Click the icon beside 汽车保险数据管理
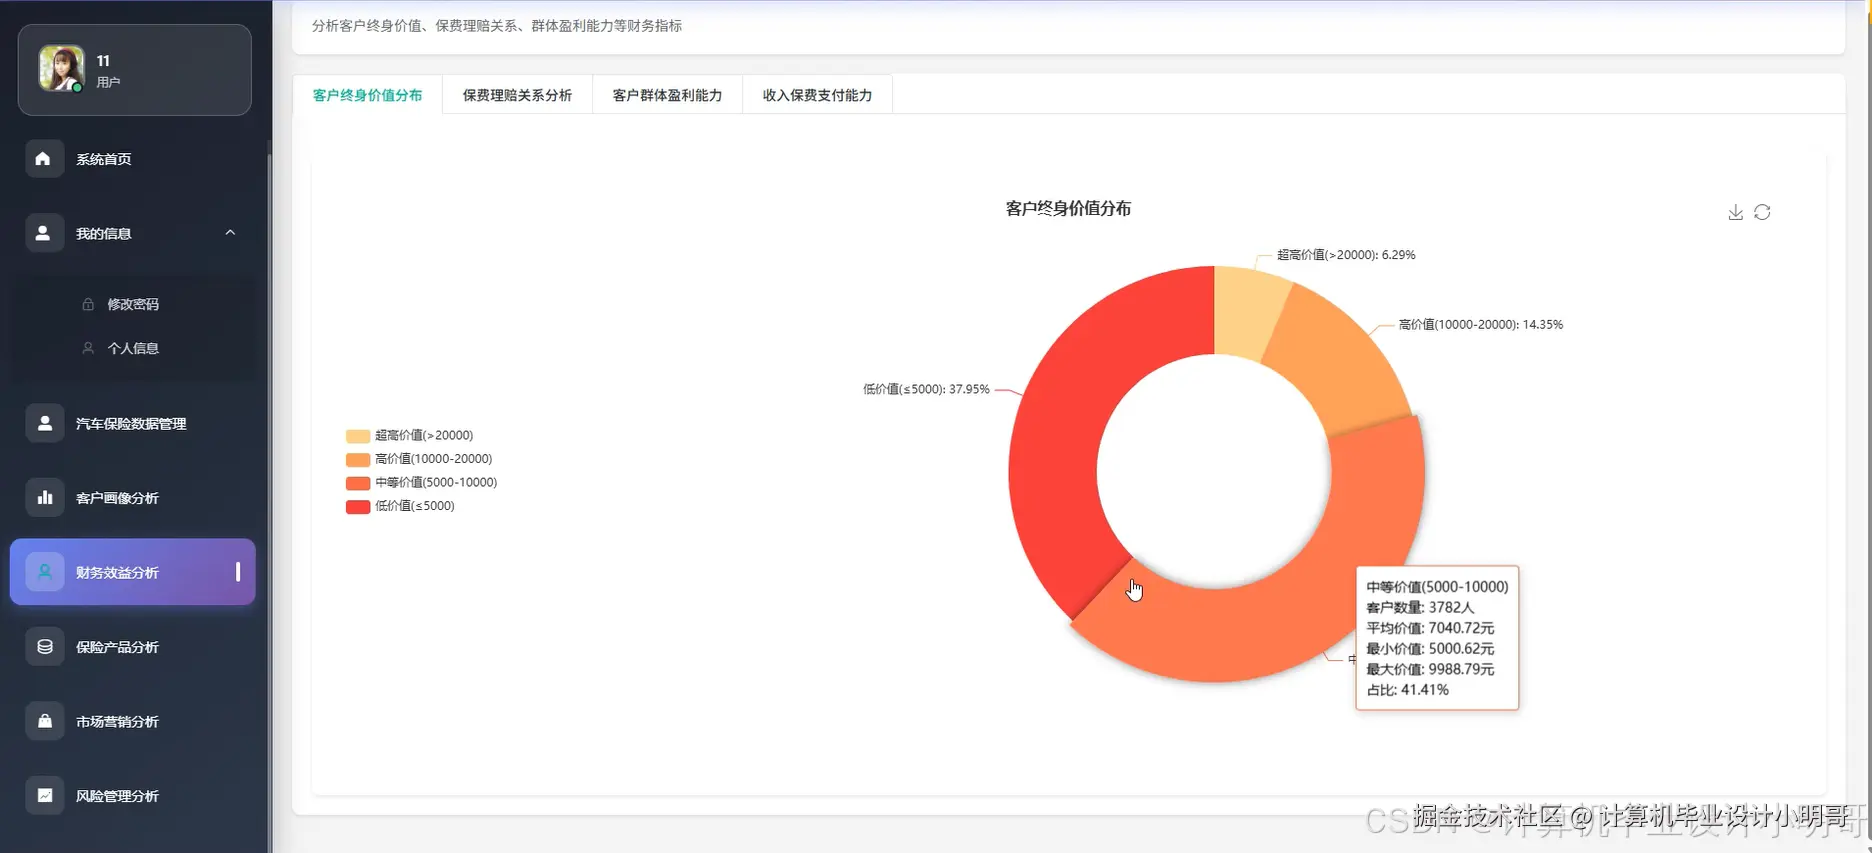1872x853 pixels. pyautogui.click(x=44, y=423)
